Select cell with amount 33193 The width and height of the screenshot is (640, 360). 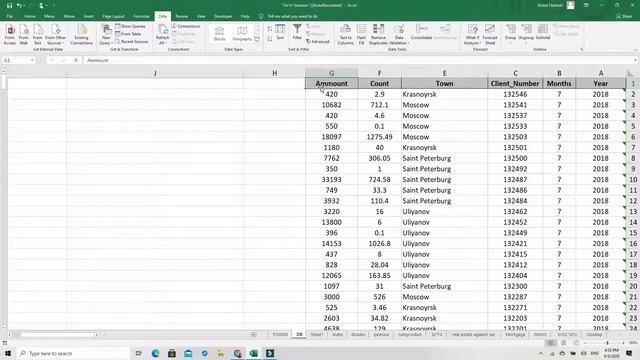click(x=331, y=180)
